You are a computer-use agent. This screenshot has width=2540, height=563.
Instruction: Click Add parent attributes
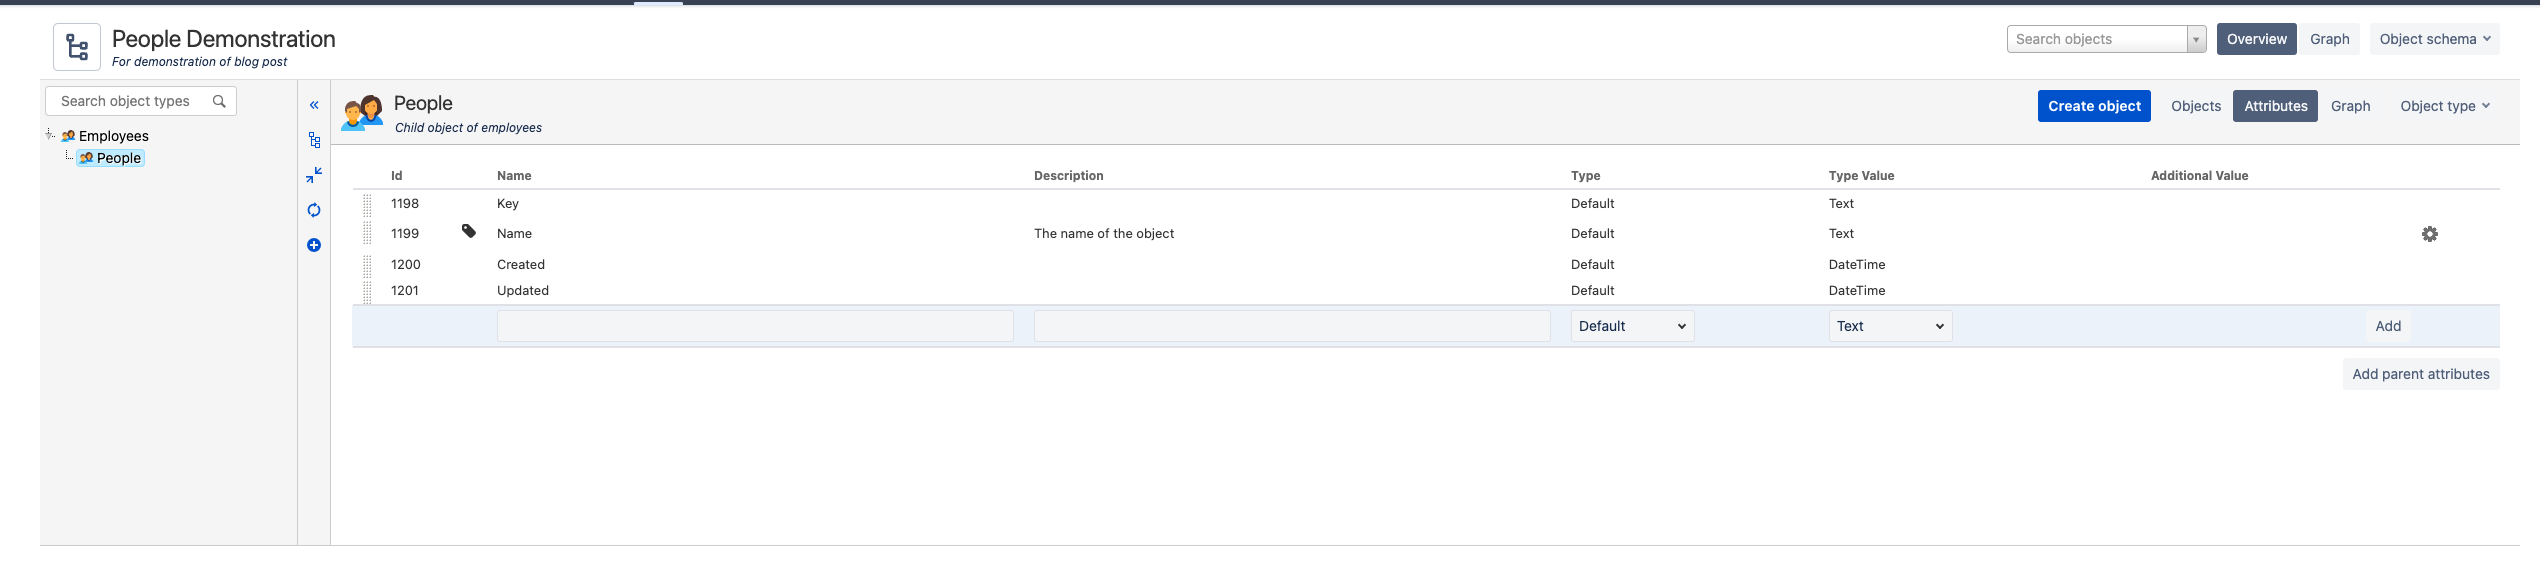[2420, 374]
